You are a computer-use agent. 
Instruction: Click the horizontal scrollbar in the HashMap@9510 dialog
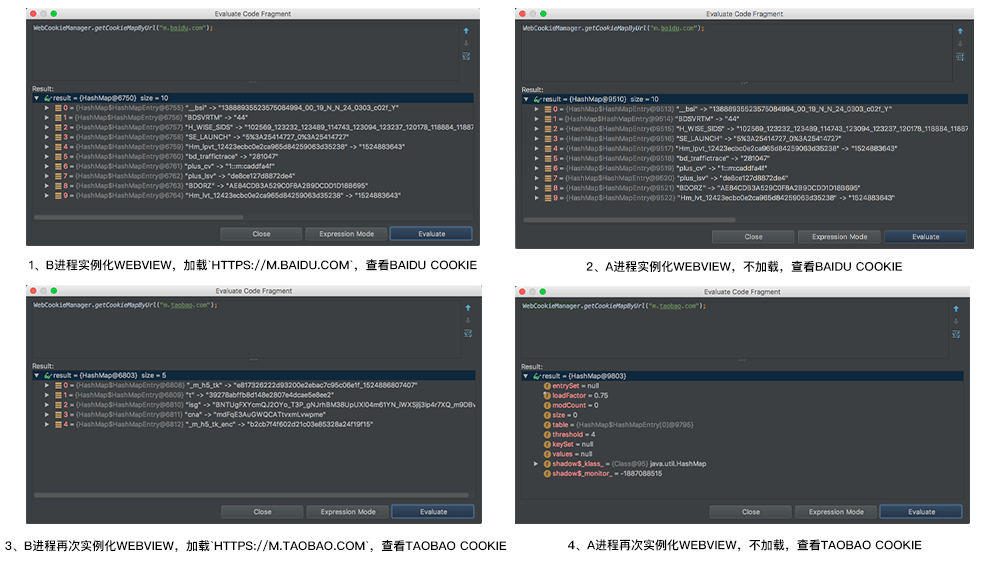pyautogui.click(x=629, y=220)
